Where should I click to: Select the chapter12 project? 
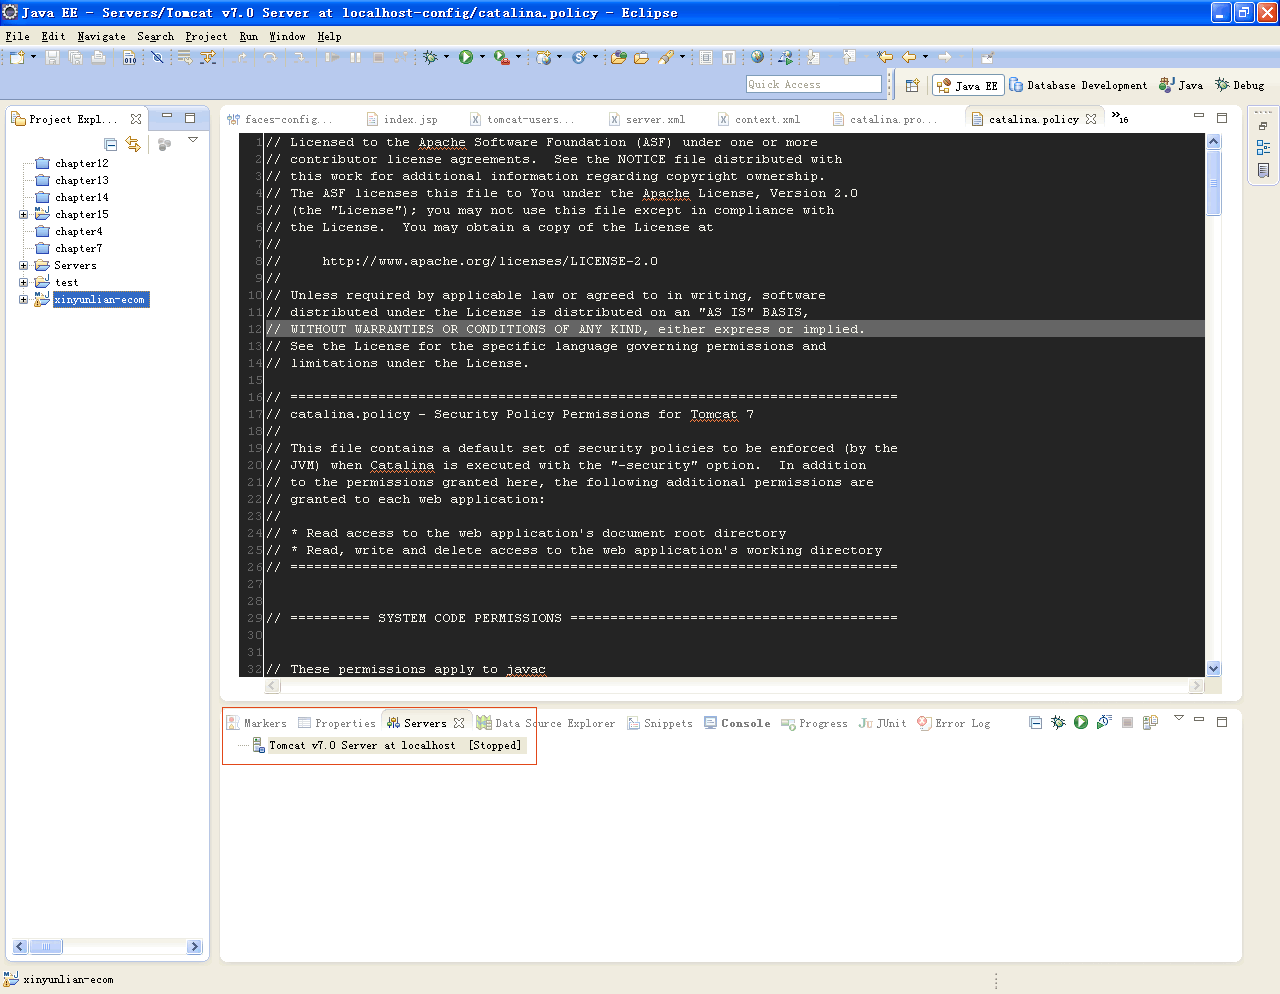[82, 163]
